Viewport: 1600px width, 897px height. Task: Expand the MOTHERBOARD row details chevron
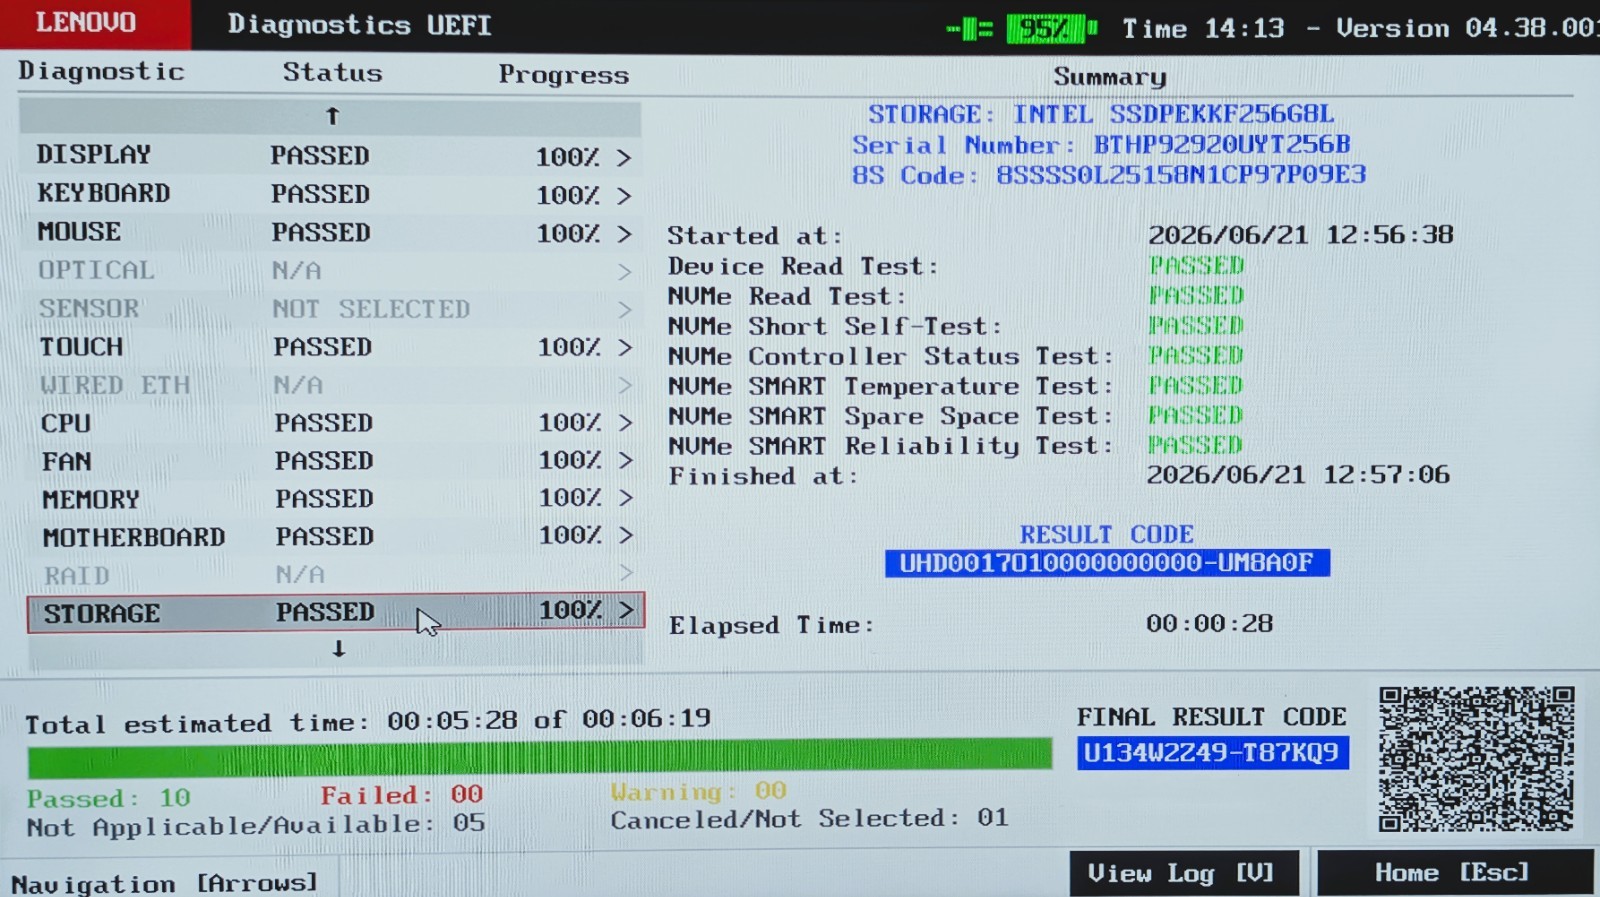click(x=625, y=535)
